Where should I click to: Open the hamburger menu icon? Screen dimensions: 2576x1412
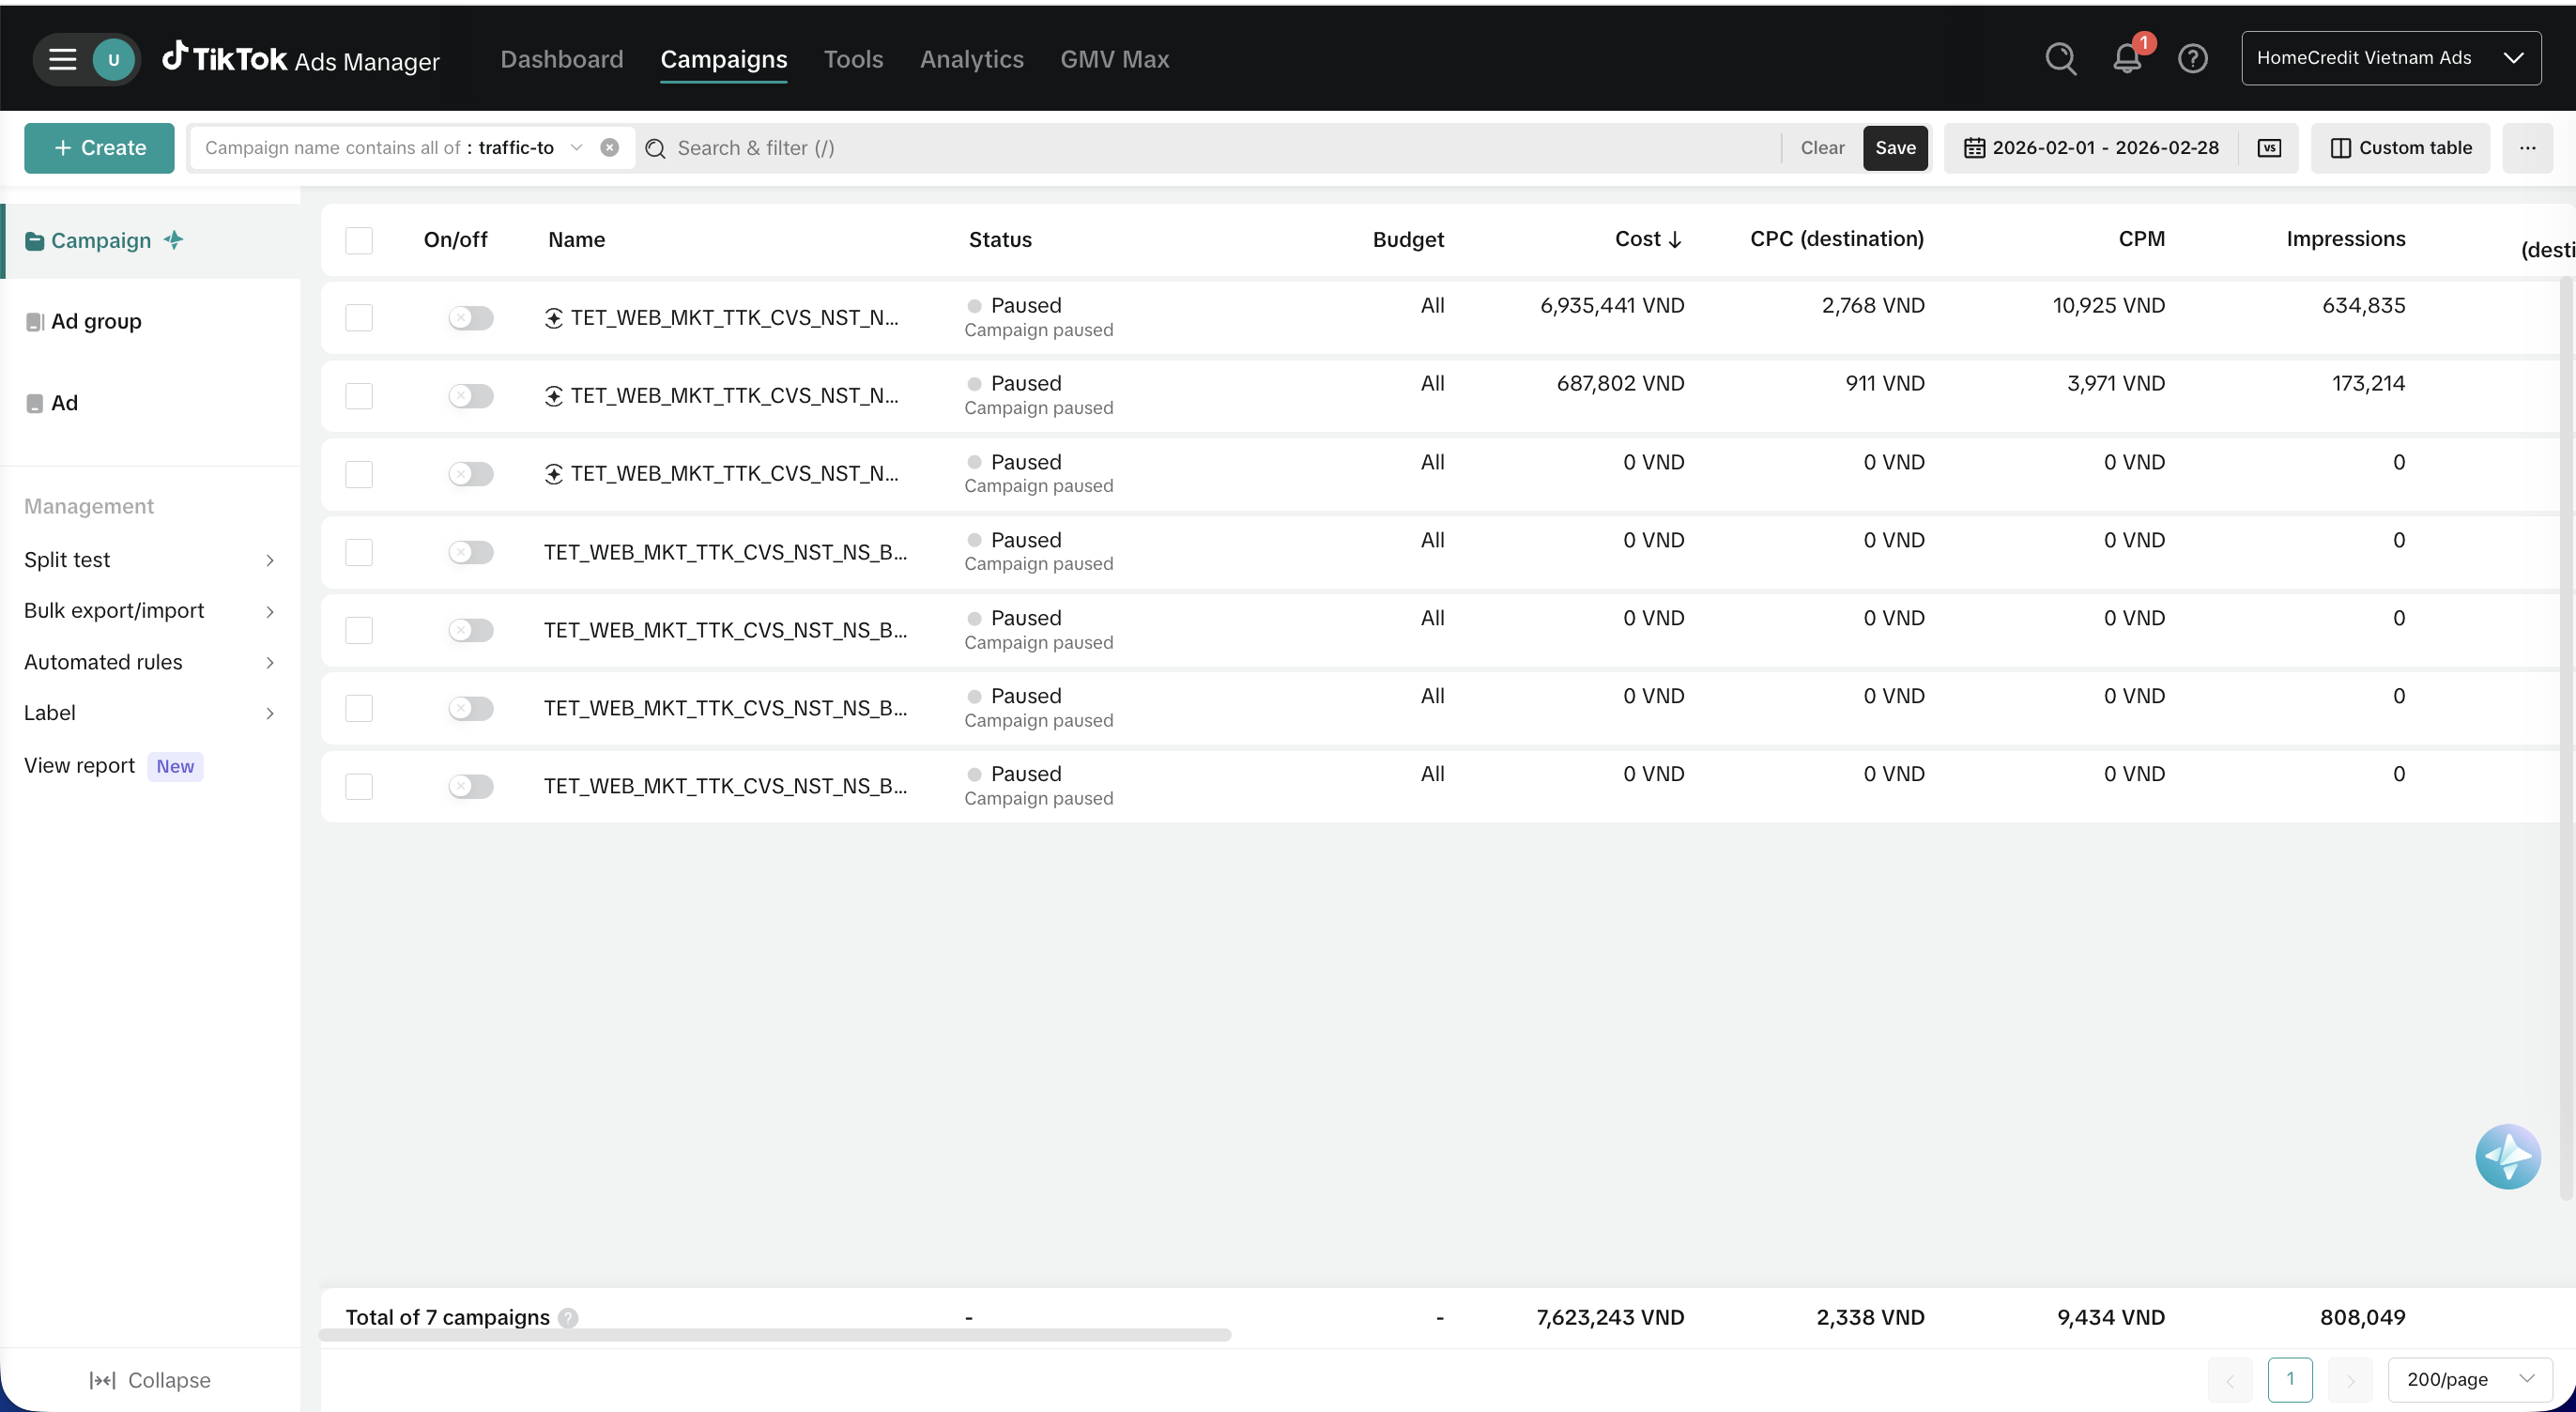tap(63, 59)
